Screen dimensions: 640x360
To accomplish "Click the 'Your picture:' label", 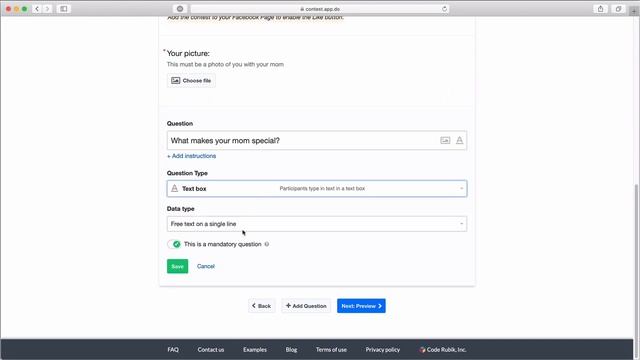I will point(188,53).
